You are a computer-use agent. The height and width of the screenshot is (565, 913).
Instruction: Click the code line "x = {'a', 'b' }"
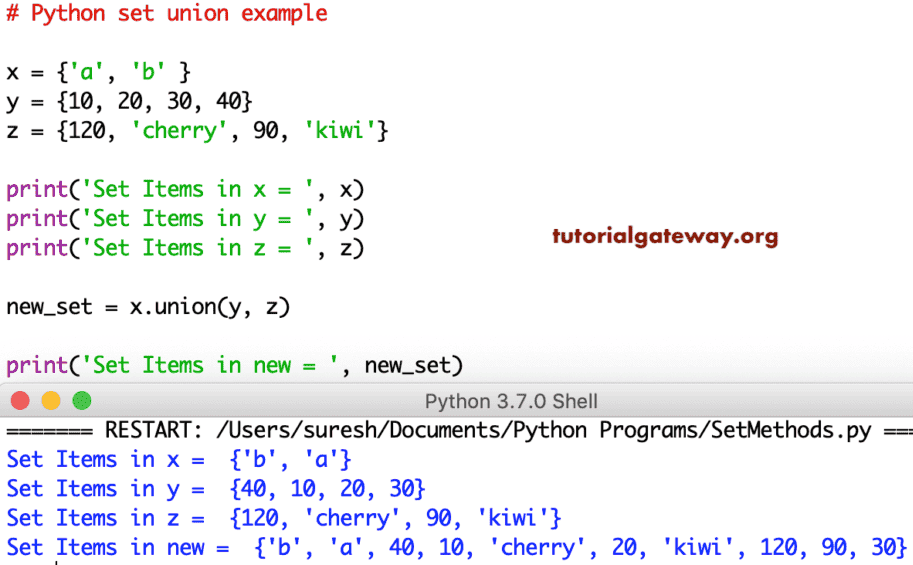(x=98, y=72)
